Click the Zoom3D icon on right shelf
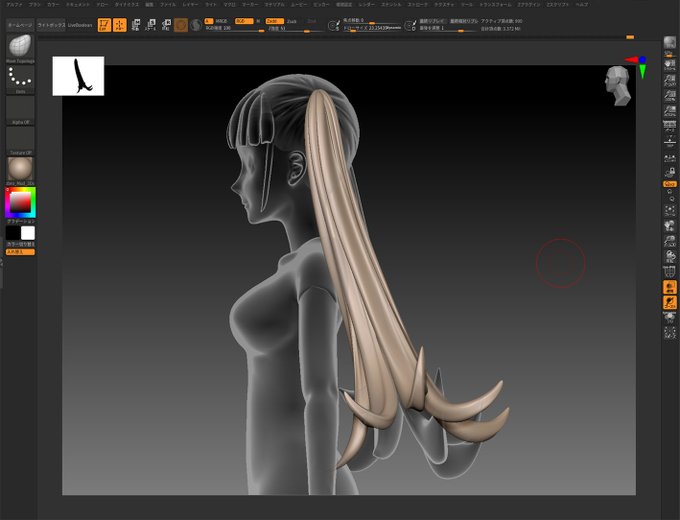The width and height of the screenshot is (680, 520). point(670,241)
